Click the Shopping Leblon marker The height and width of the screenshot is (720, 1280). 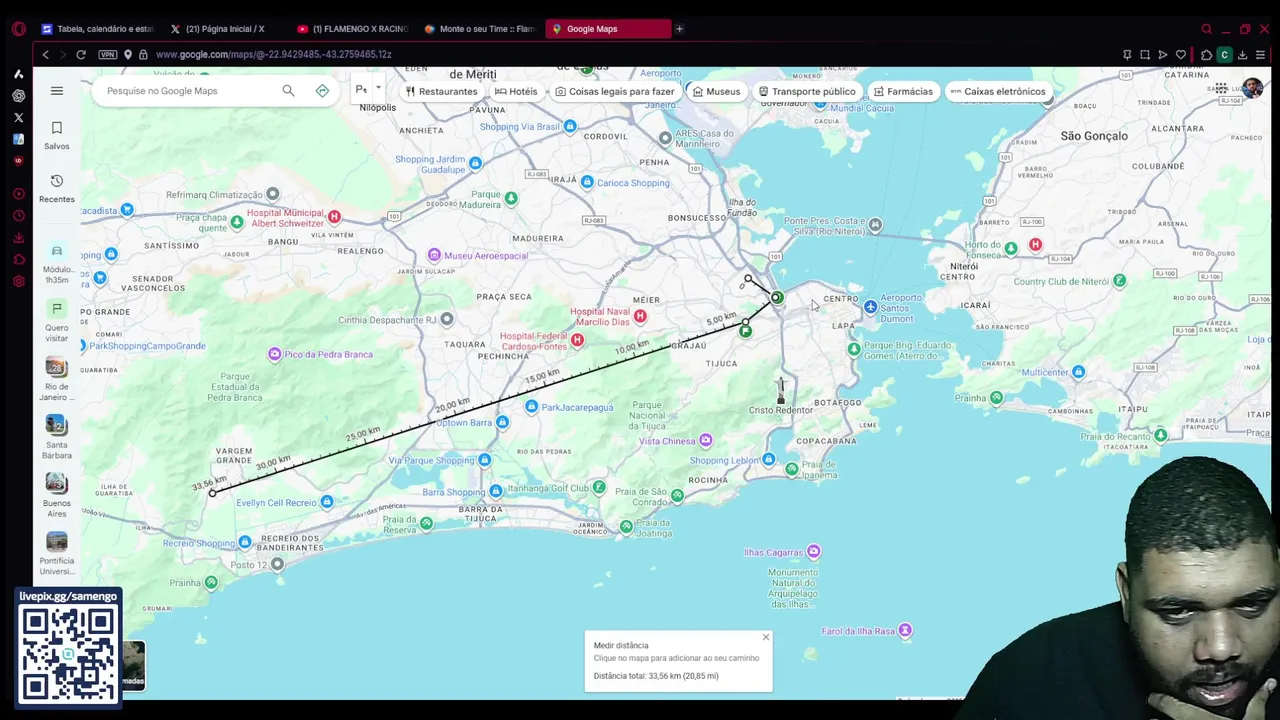coord(768,459)
